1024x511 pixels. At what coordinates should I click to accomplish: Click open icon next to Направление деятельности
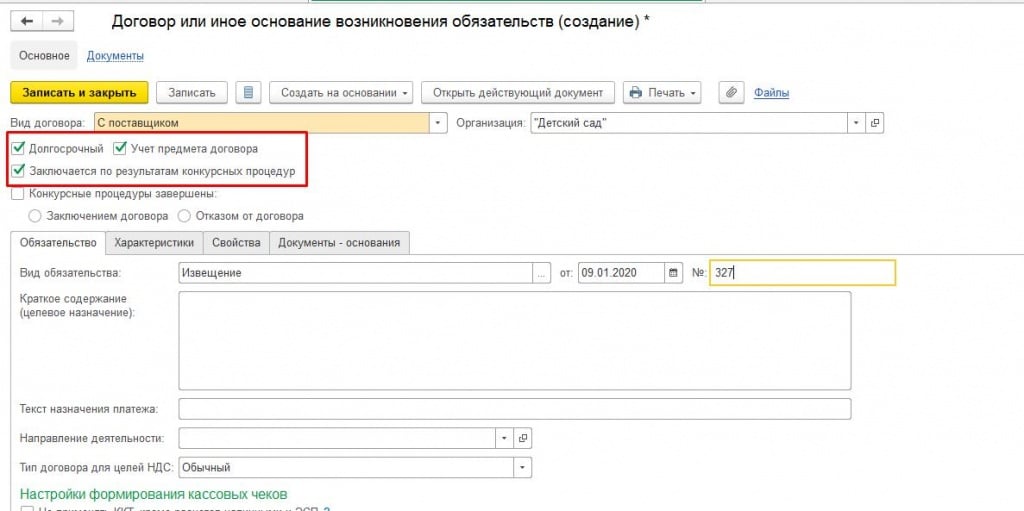pos(523,438)
